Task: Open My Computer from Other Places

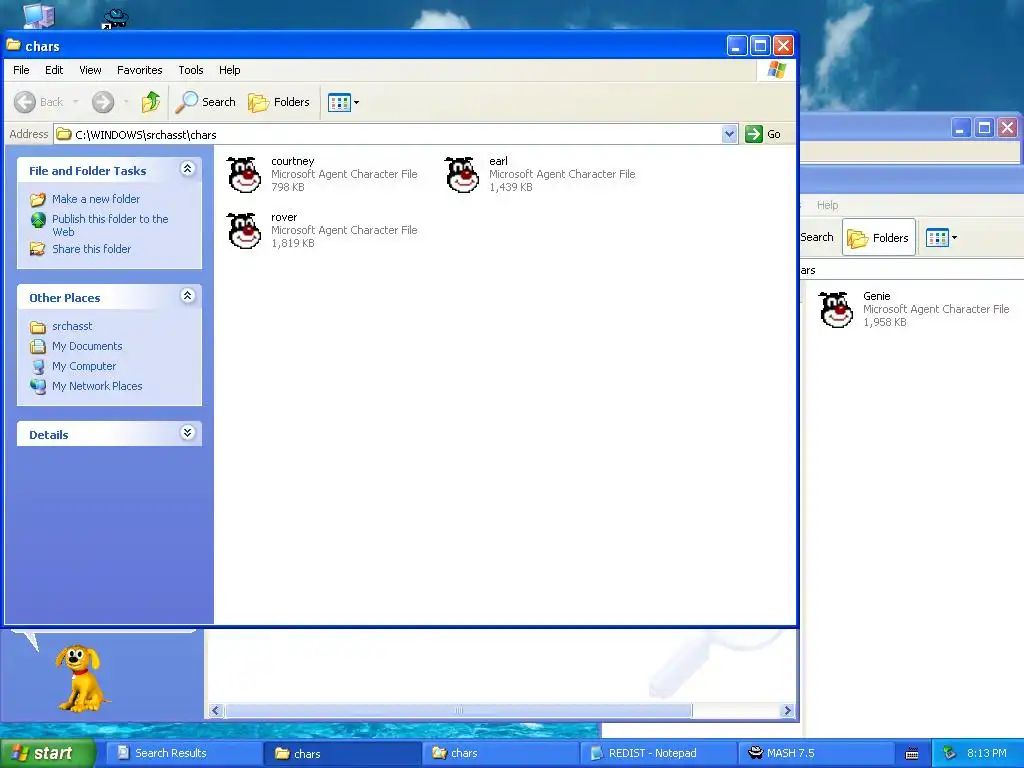Action: (x=84, y=366)
